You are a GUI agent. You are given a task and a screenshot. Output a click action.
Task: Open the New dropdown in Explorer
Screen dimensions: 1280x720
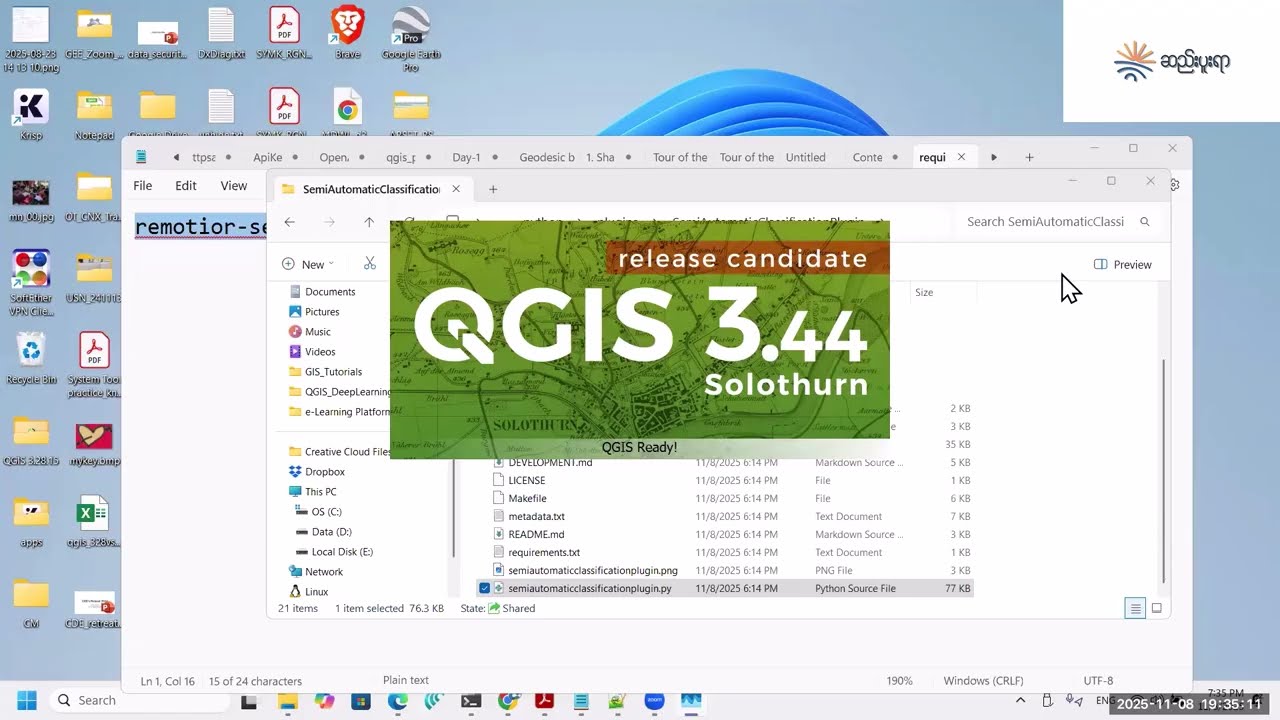(x=308, y=264)
